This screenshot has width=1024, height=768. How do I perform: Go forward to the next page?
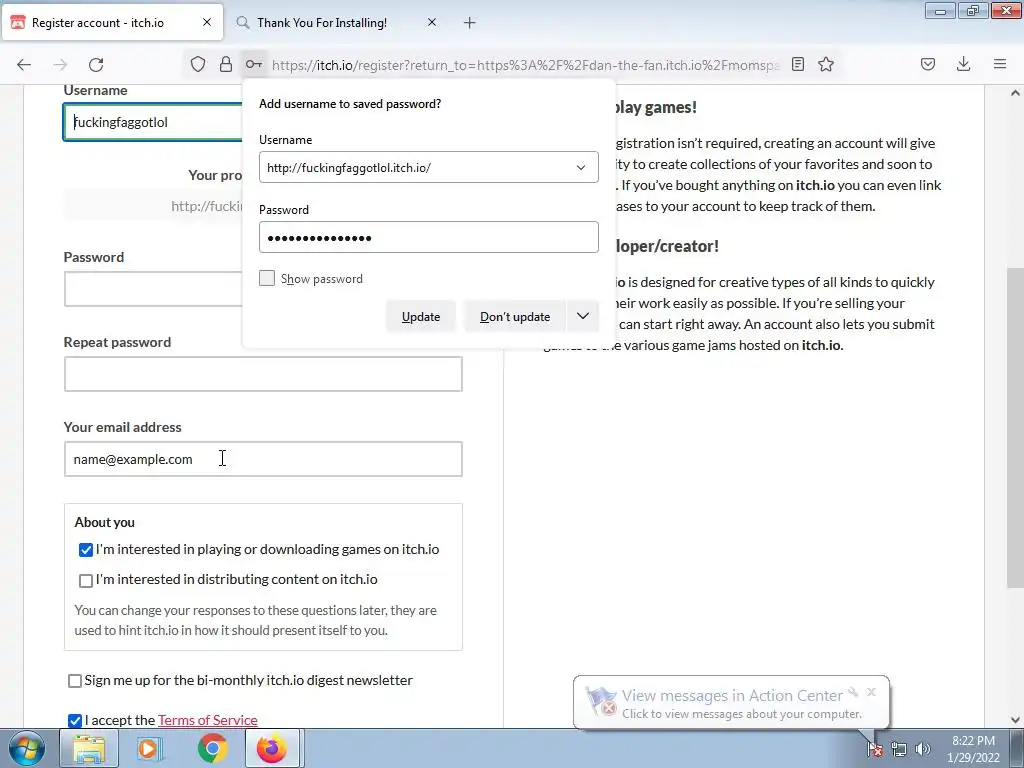point(60,64)
